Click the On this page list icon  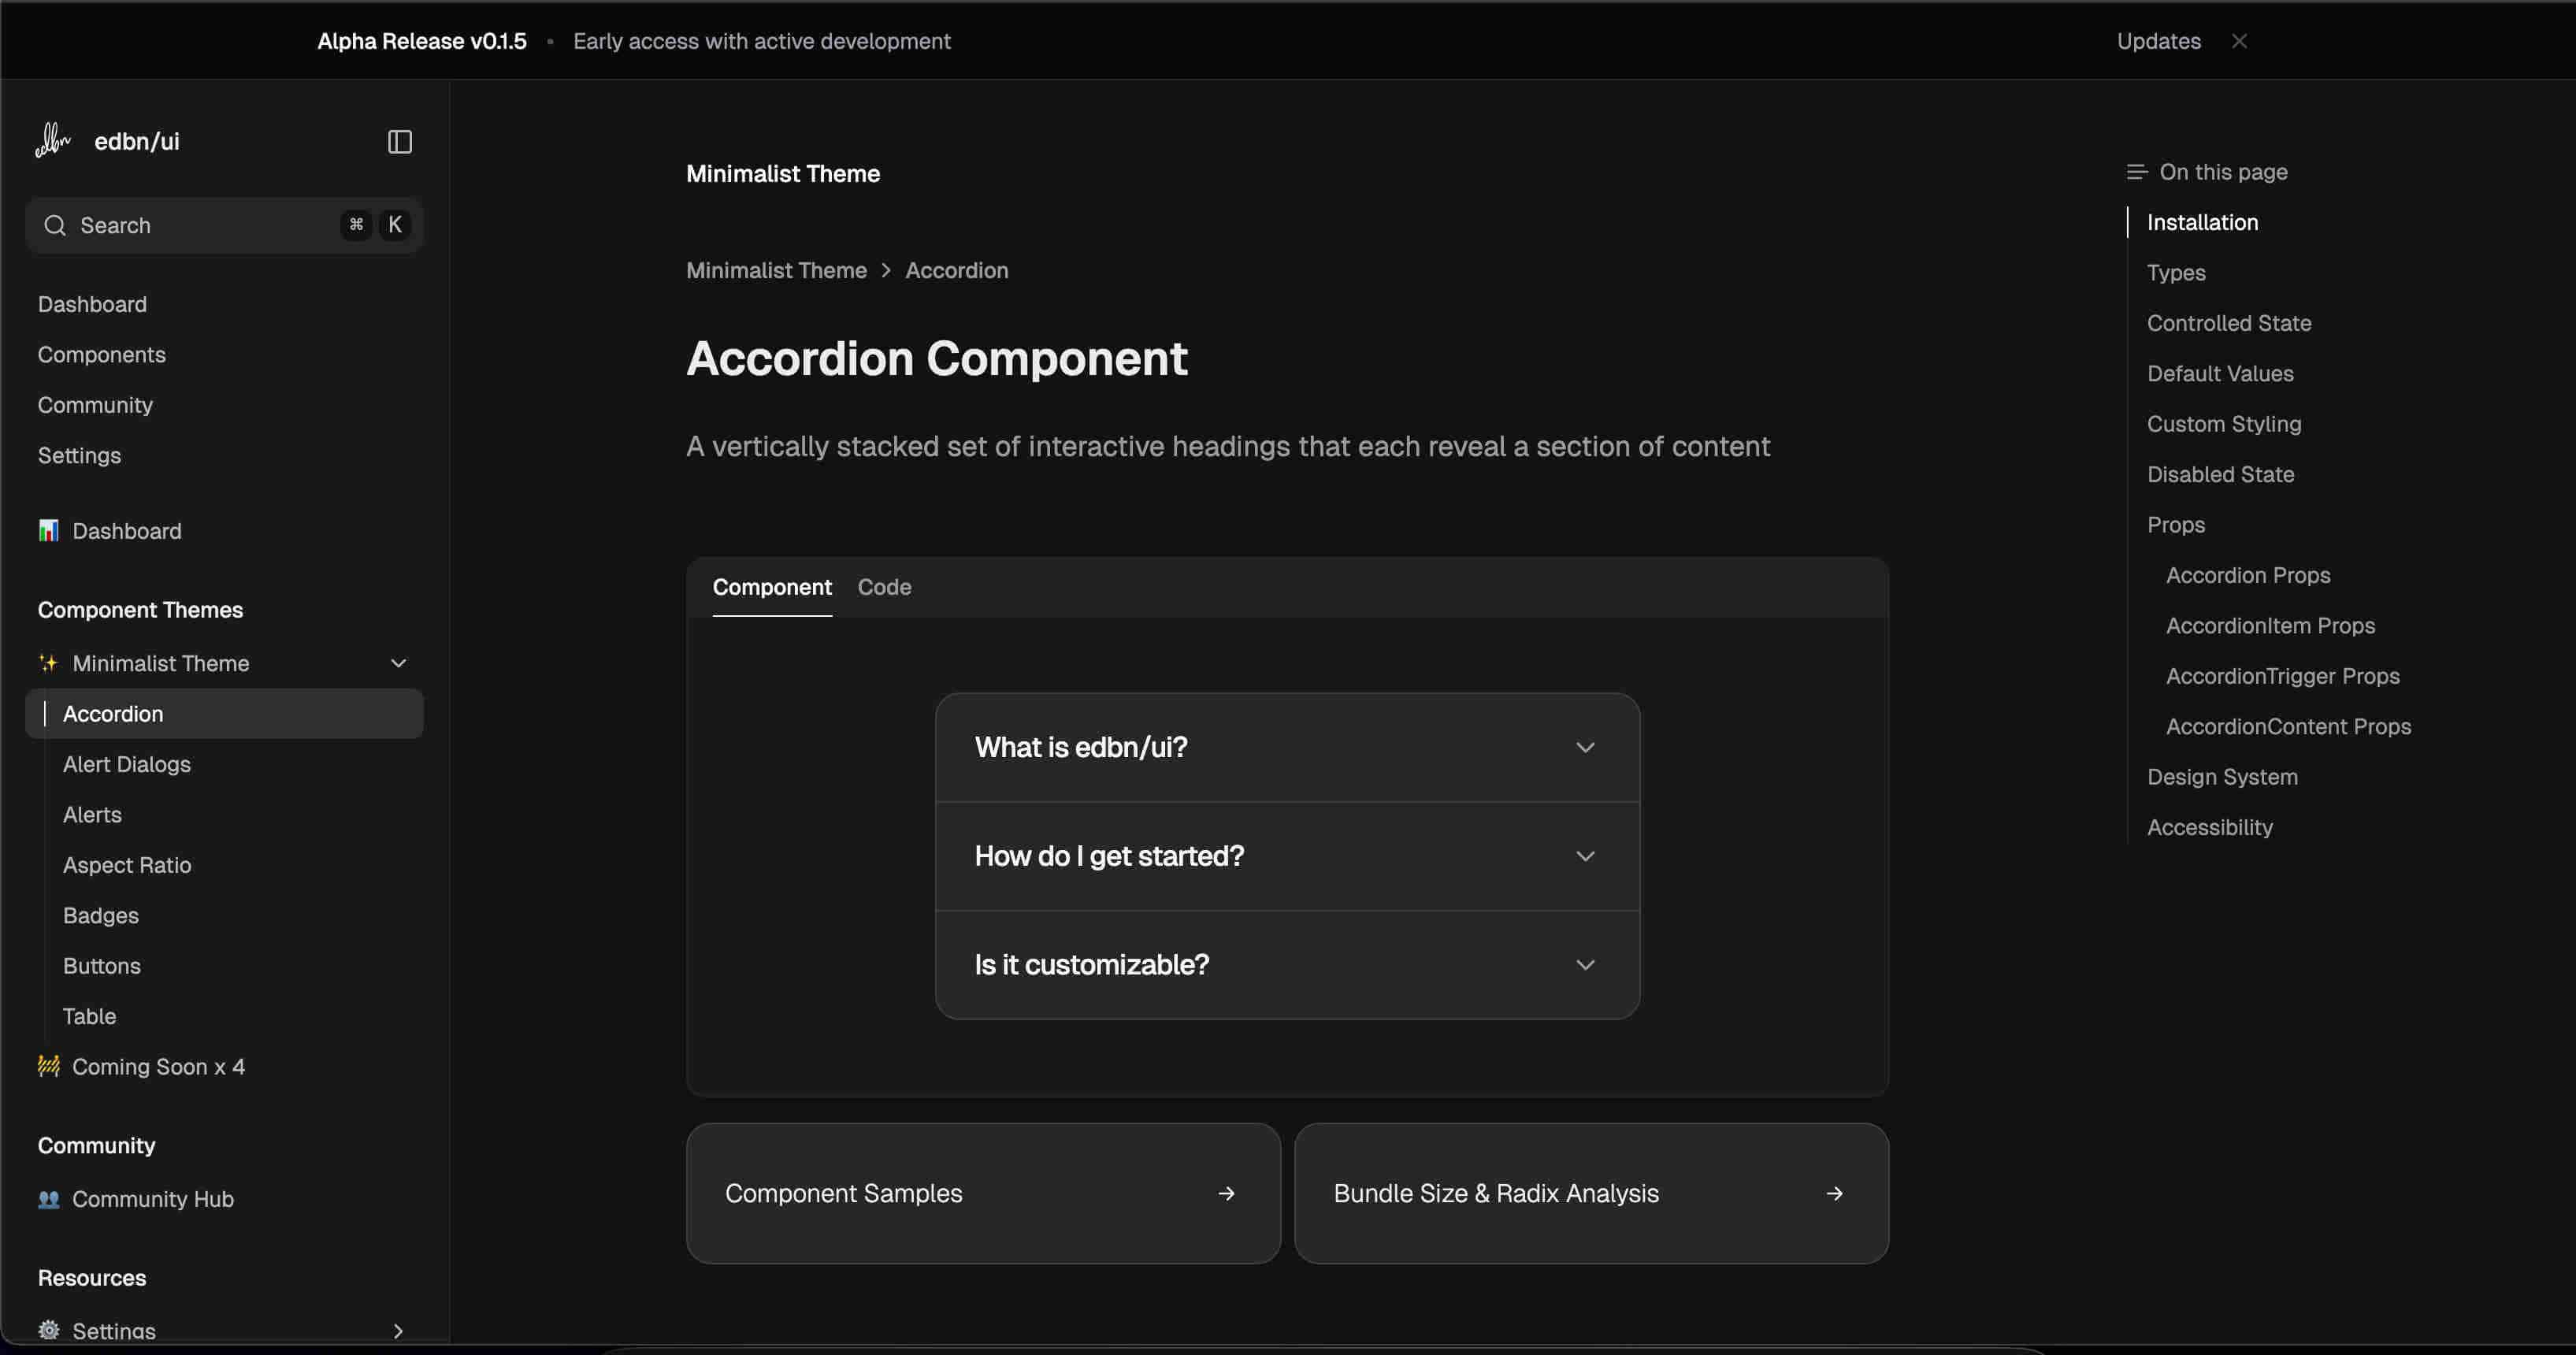tap(2137, 171)
